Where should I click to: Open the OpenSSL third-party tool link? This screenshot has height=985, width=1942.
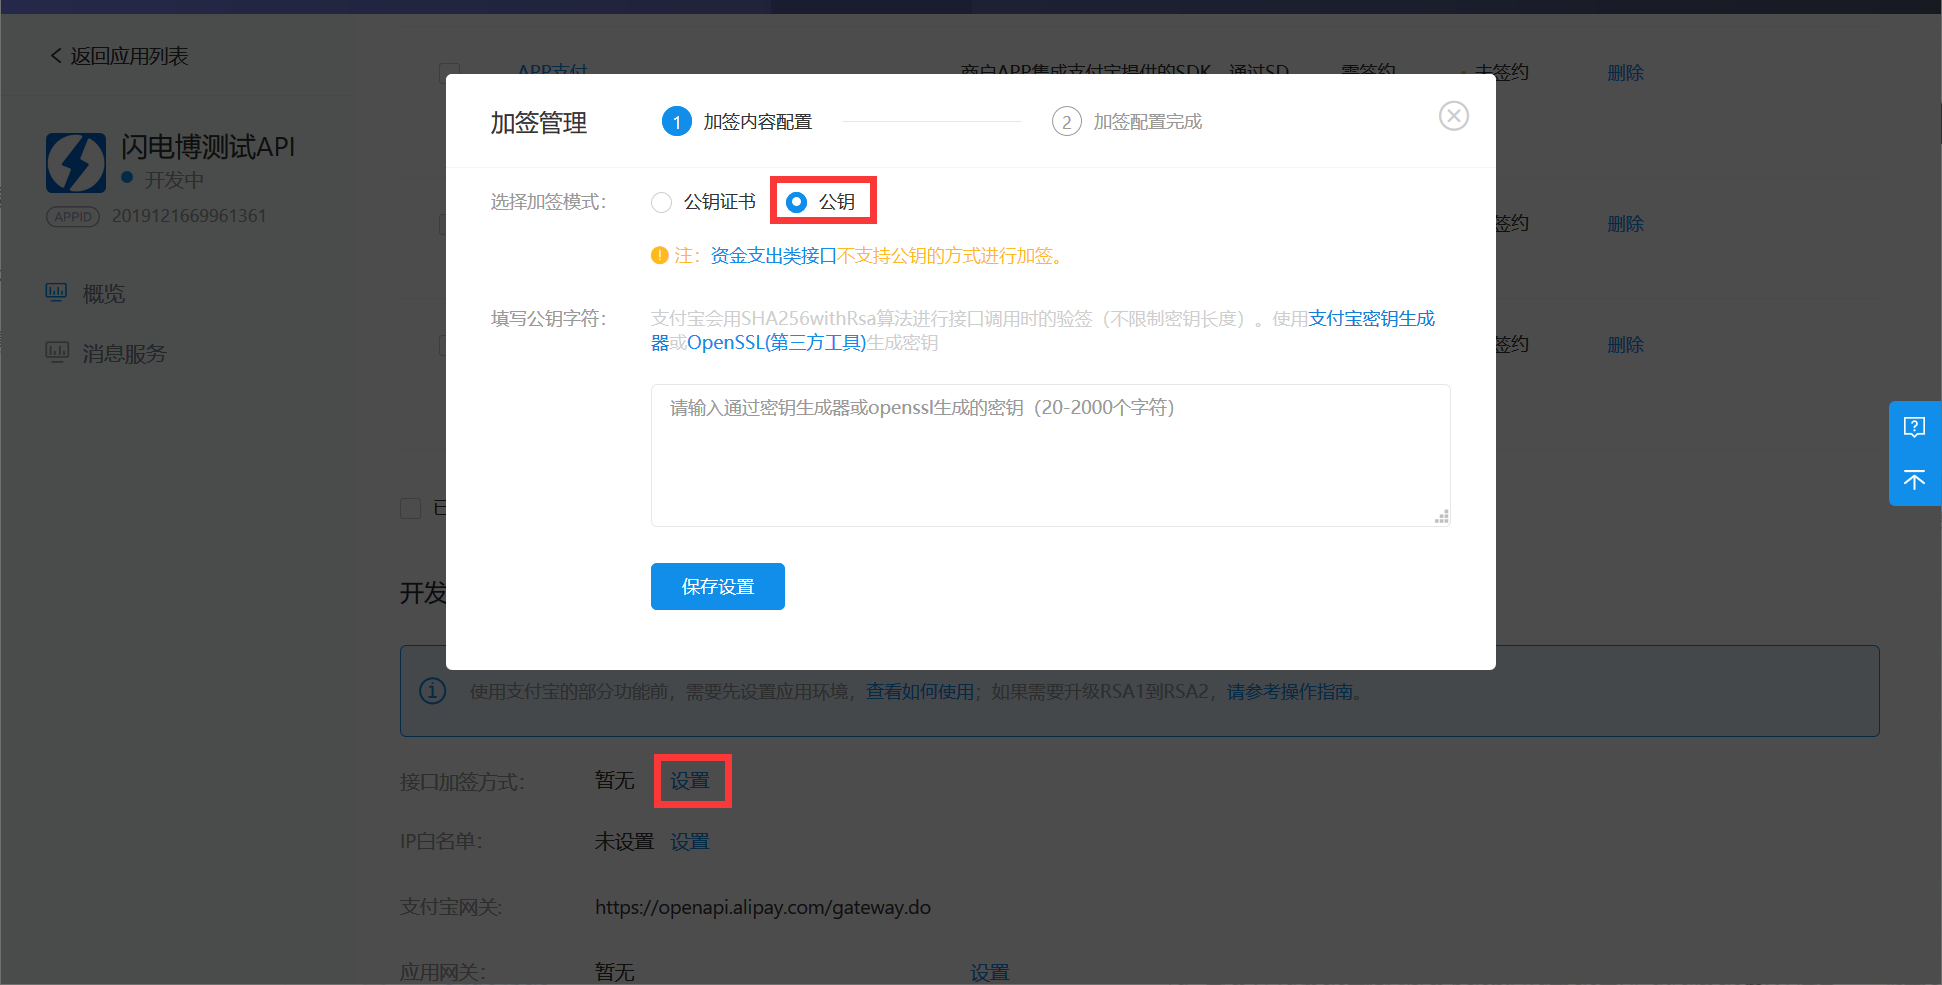coord(775,342)
